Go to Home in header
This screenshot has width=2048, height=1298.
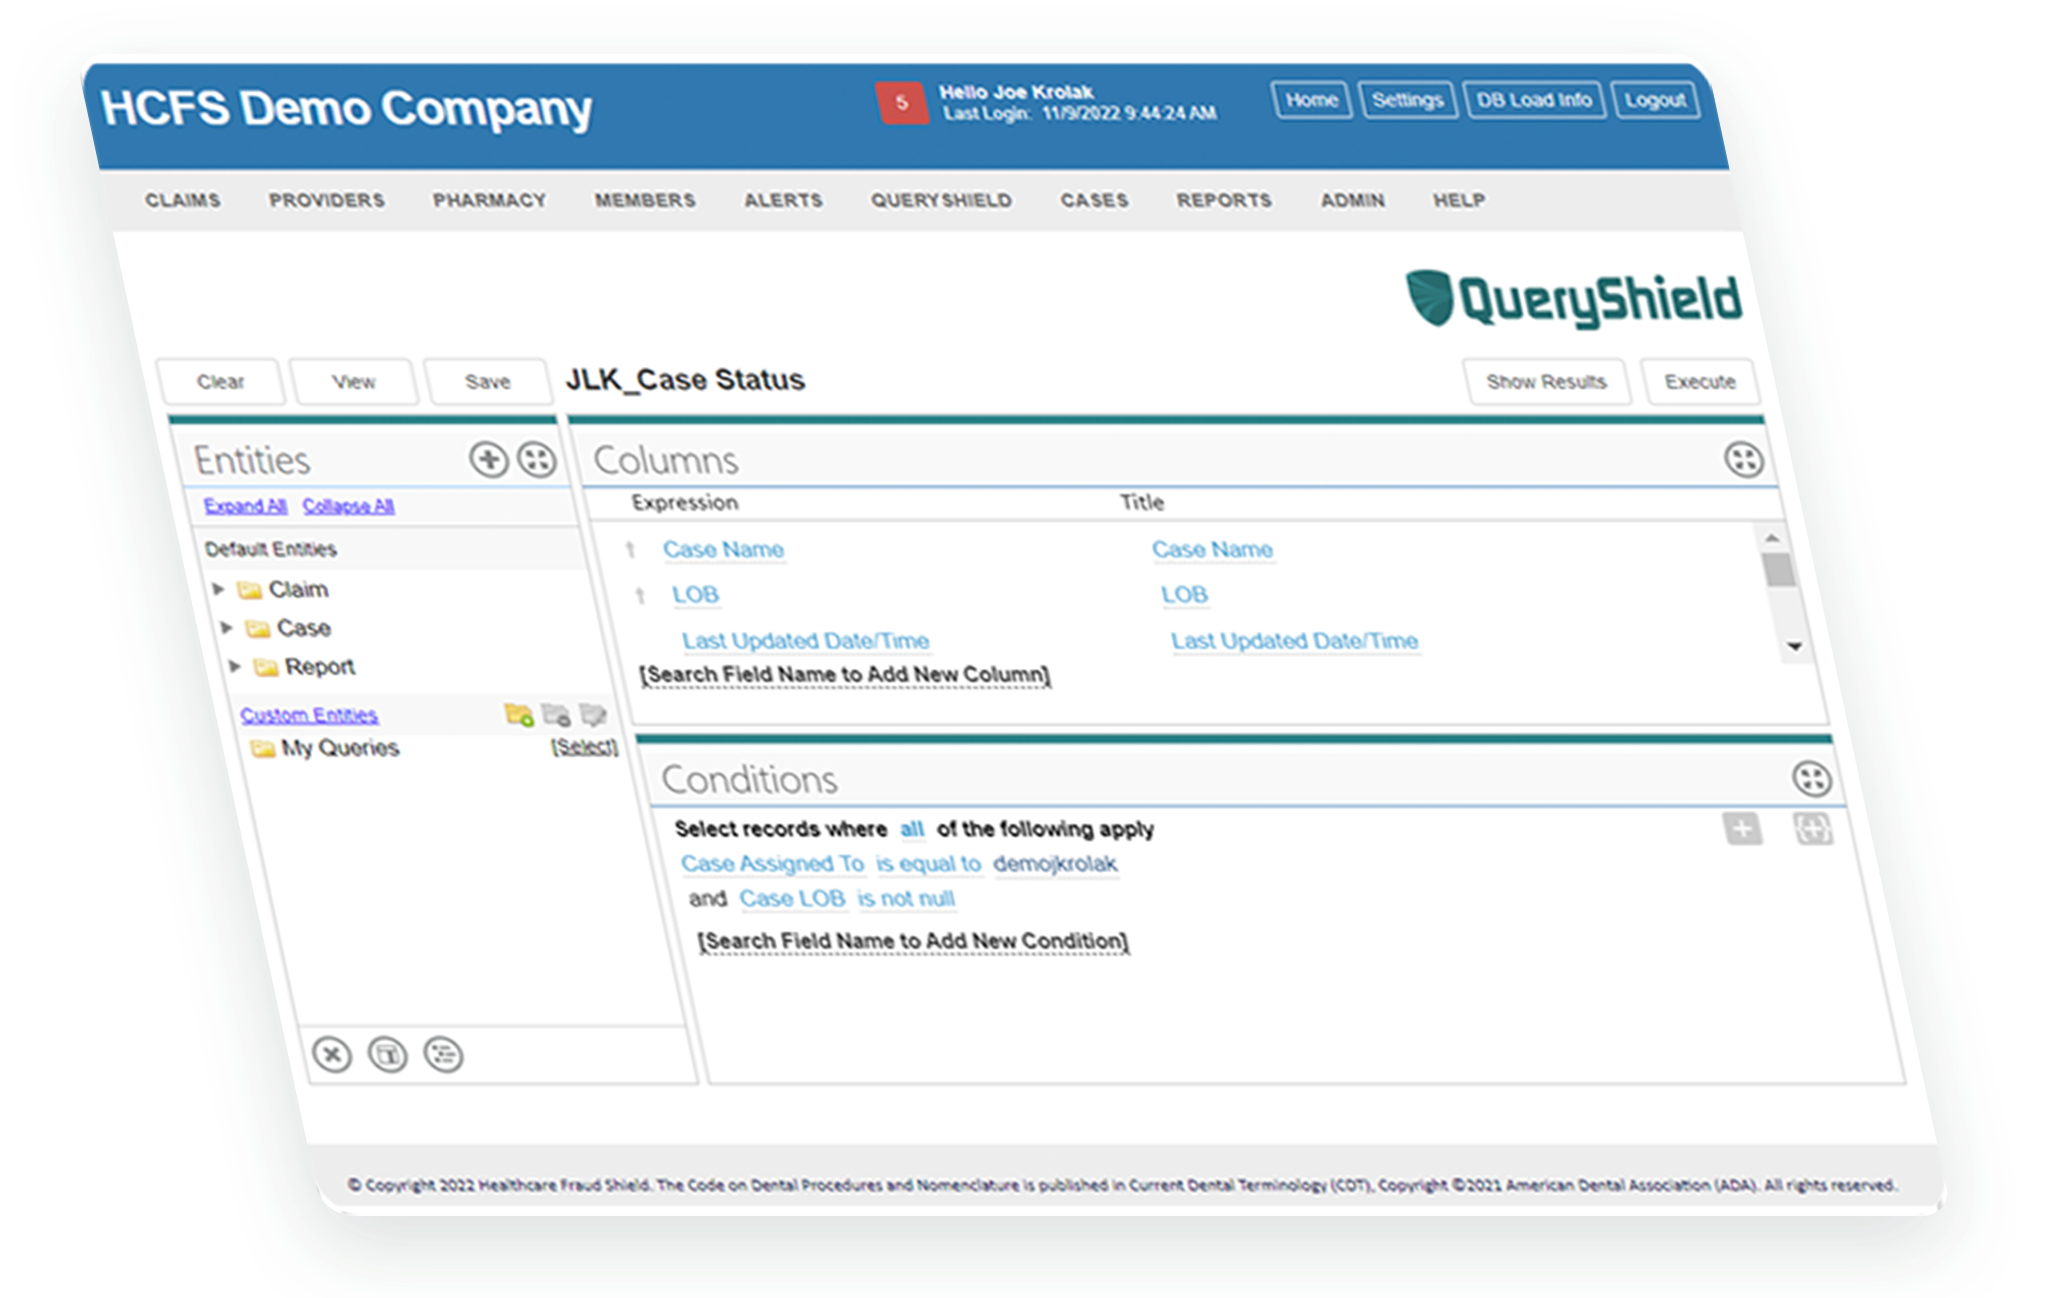[1312, 100]
